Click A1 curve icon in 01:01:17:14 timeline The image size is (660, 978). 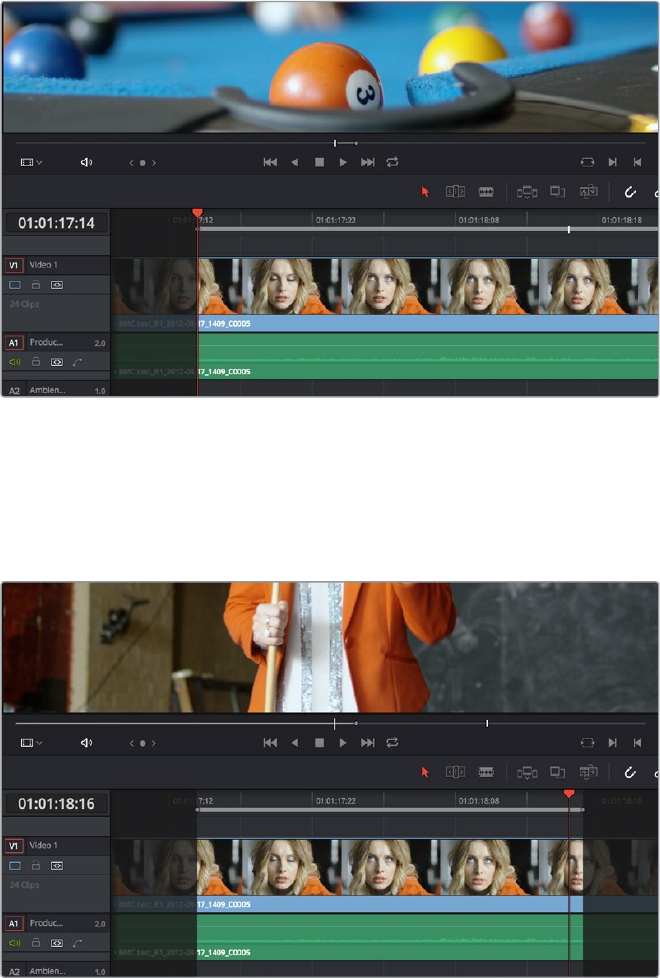coord(77,362)
